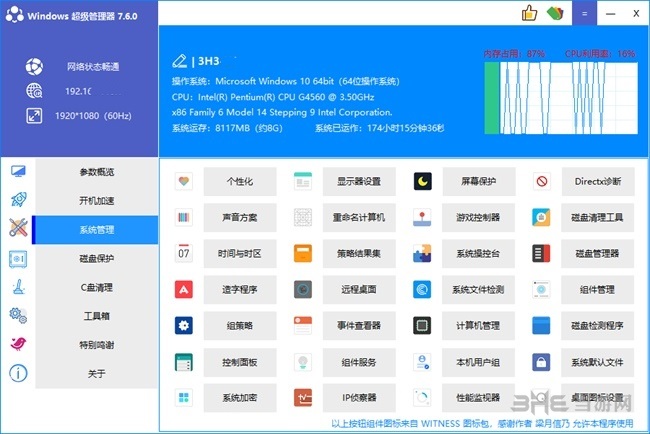Viewport: 650px width, 434px height.
Task: Click the green memory usage bar
Action: coord(492,98)
